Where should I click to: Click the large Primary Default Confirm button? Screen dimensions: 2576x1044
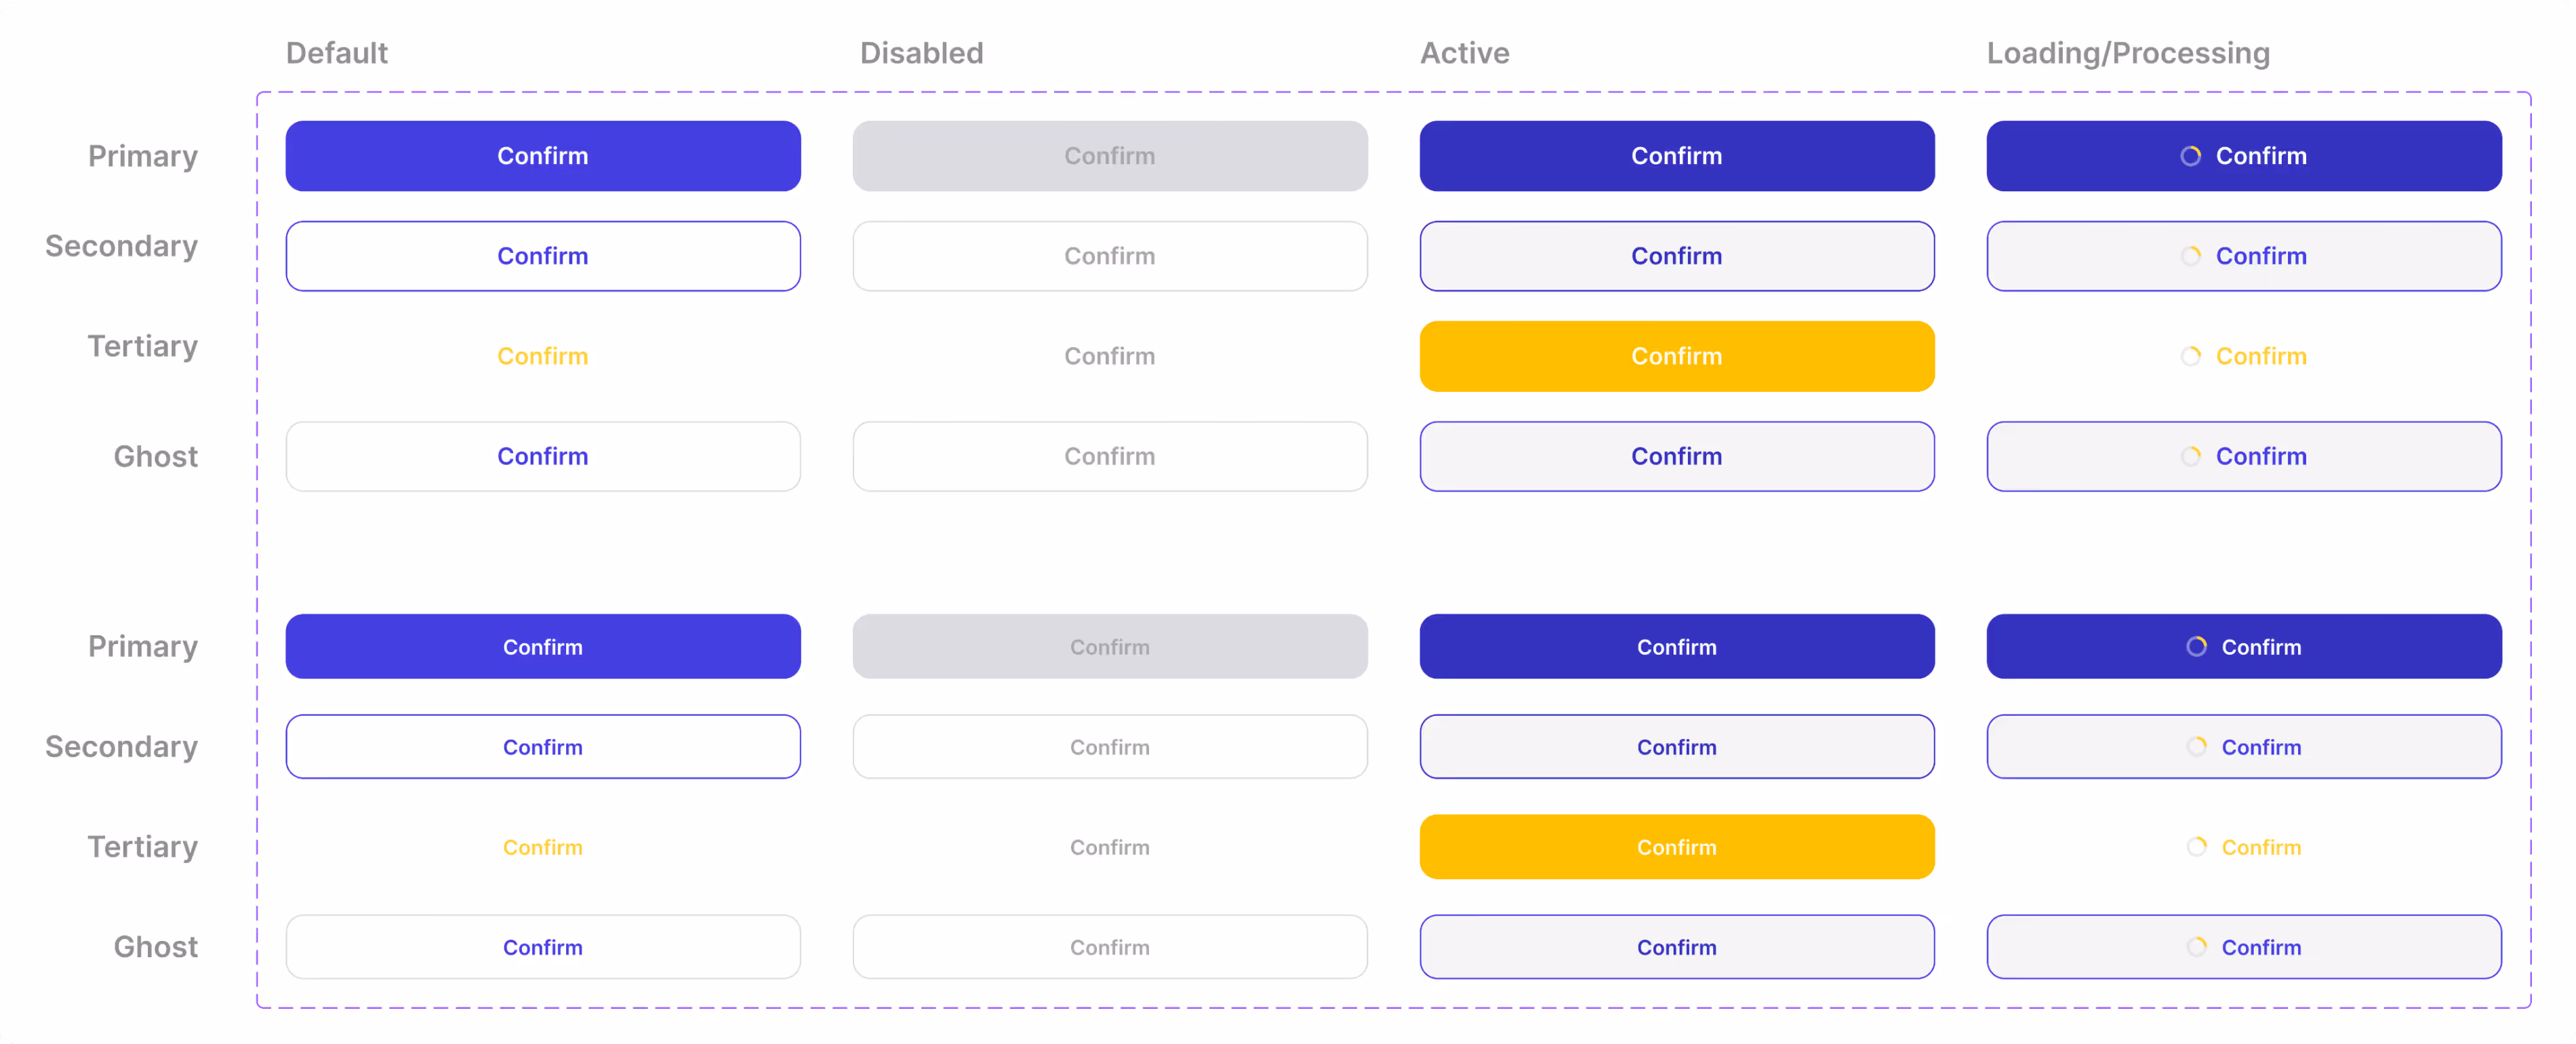point(543,156)
